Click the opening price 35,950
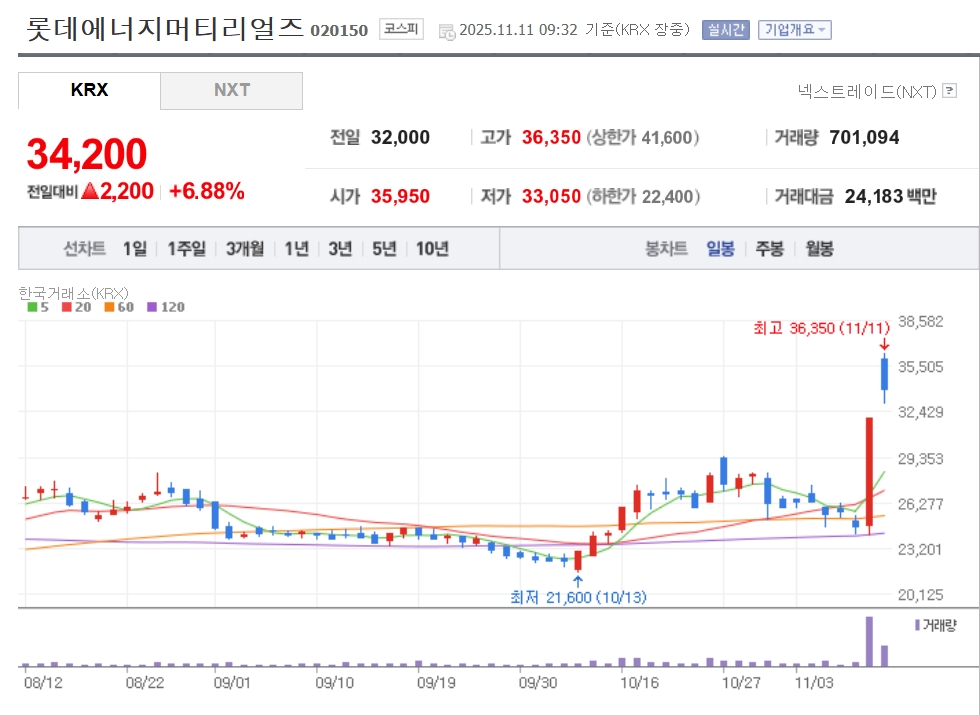This screenshot has height=715, width=980. pyautogui.click(x=401, y=196)
